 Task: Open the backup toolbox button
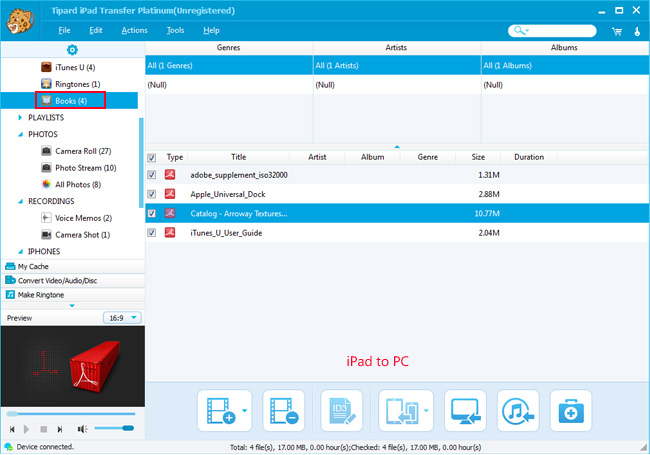[571, 411]
